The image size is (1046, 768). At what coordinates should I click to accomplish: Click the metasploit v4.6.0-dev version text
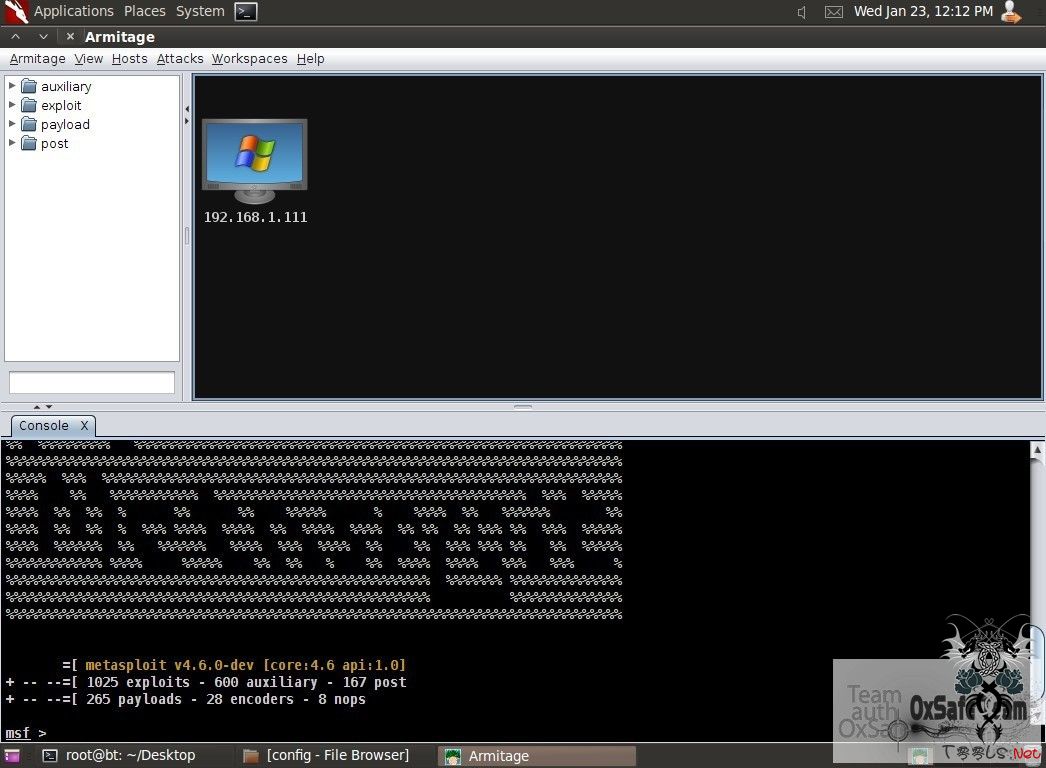click(x=245, y=665)
